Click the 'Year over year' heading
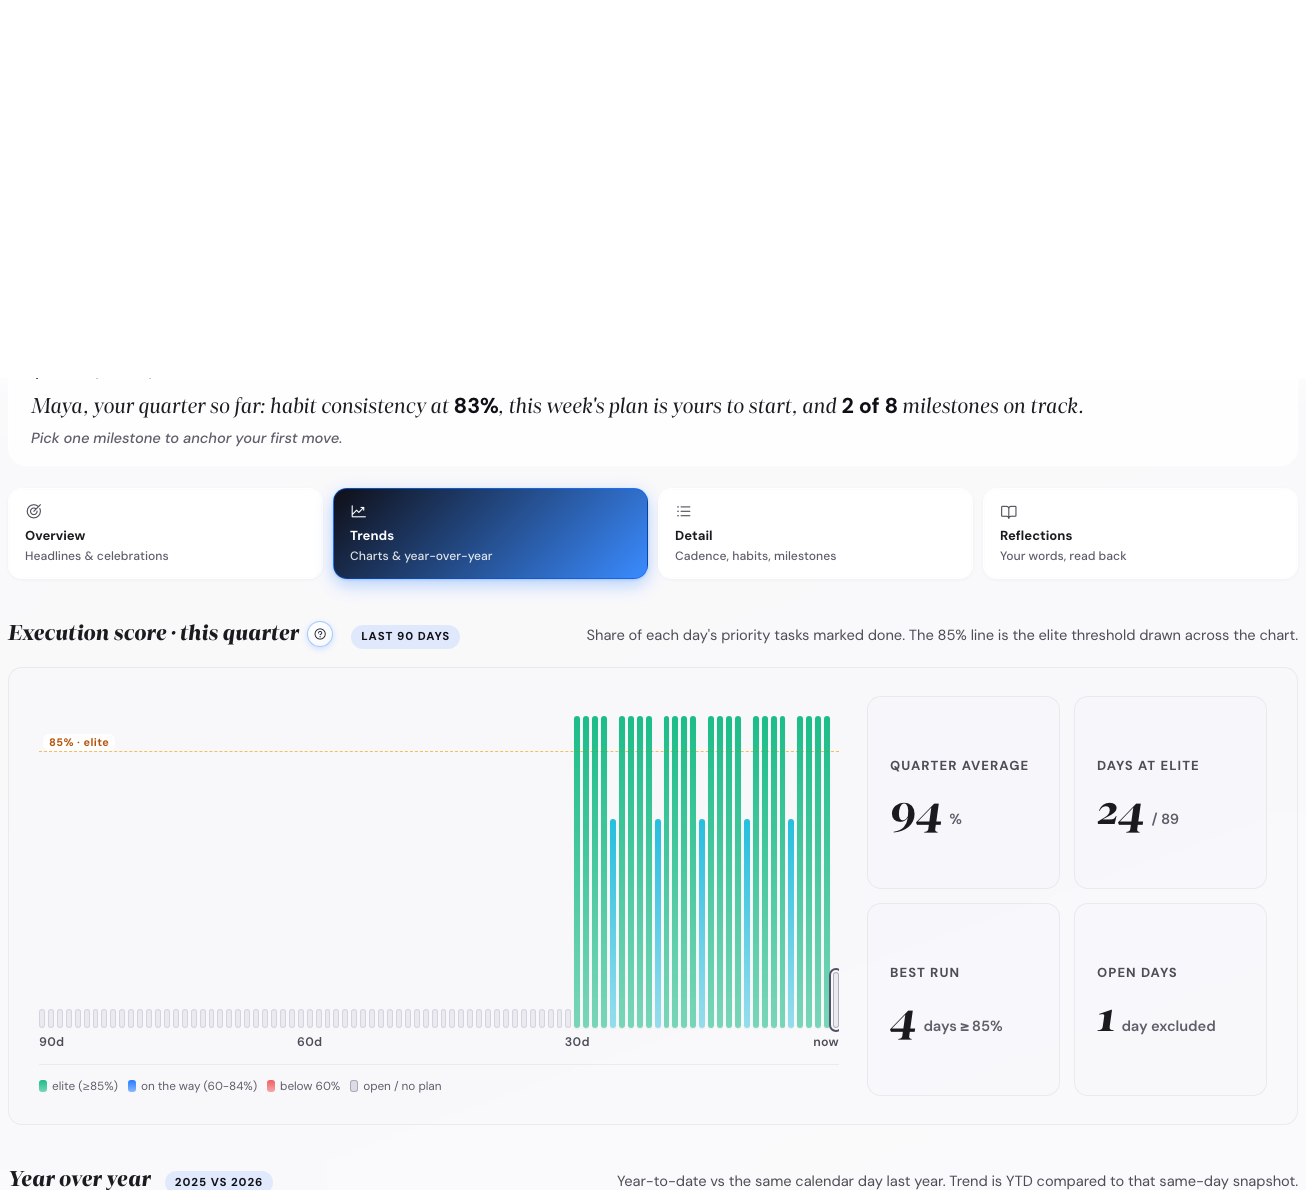The width and height of the screenshot is (1306, 1190). click(80, 1178)
